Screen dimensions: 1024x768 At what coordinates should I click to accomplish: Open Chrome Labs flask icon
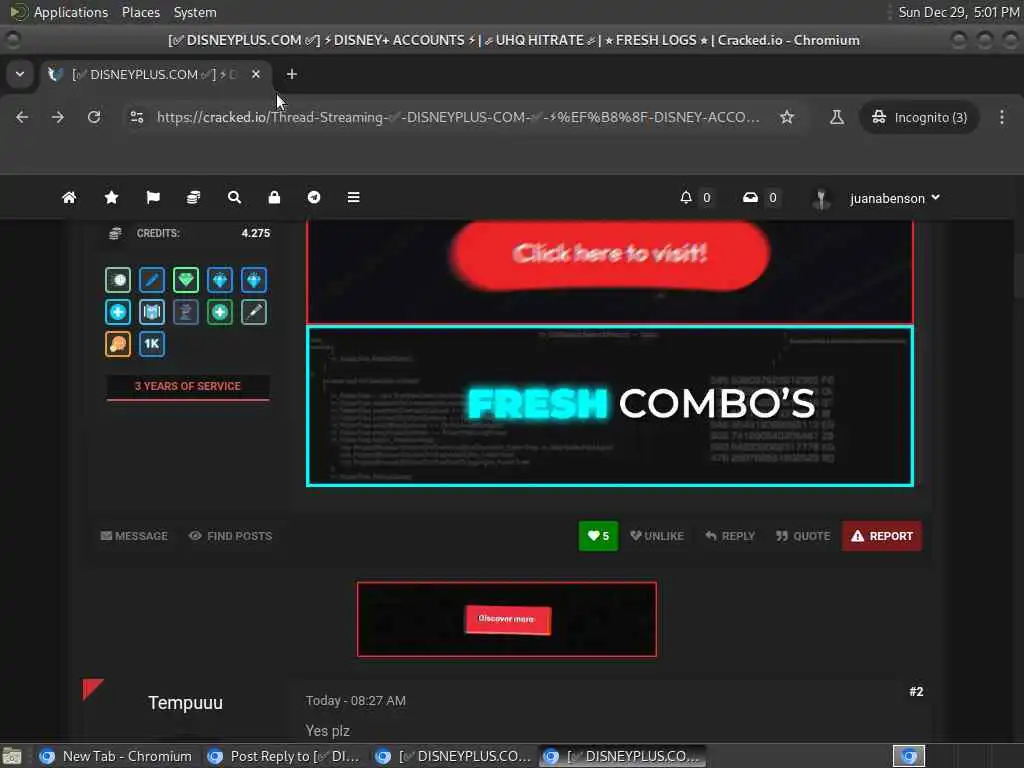pyautogui.click(x=837, y=117)
